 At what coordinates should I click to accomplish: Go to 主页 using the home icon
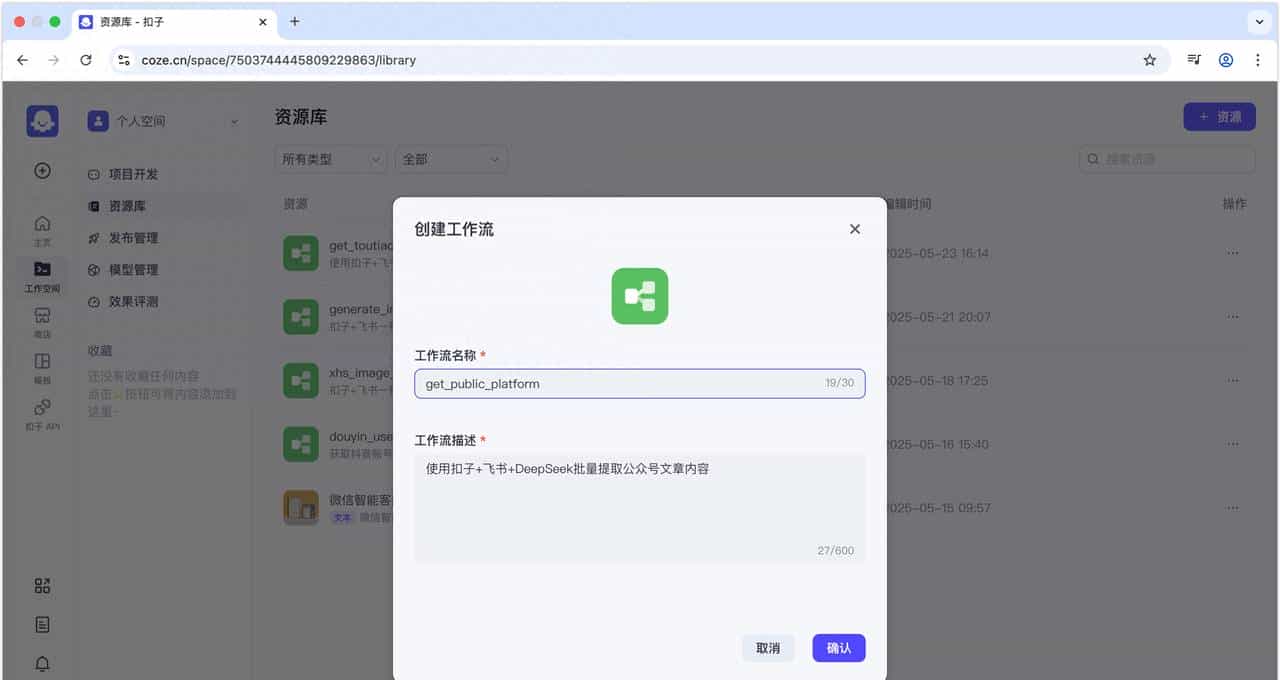pos(42,224)
